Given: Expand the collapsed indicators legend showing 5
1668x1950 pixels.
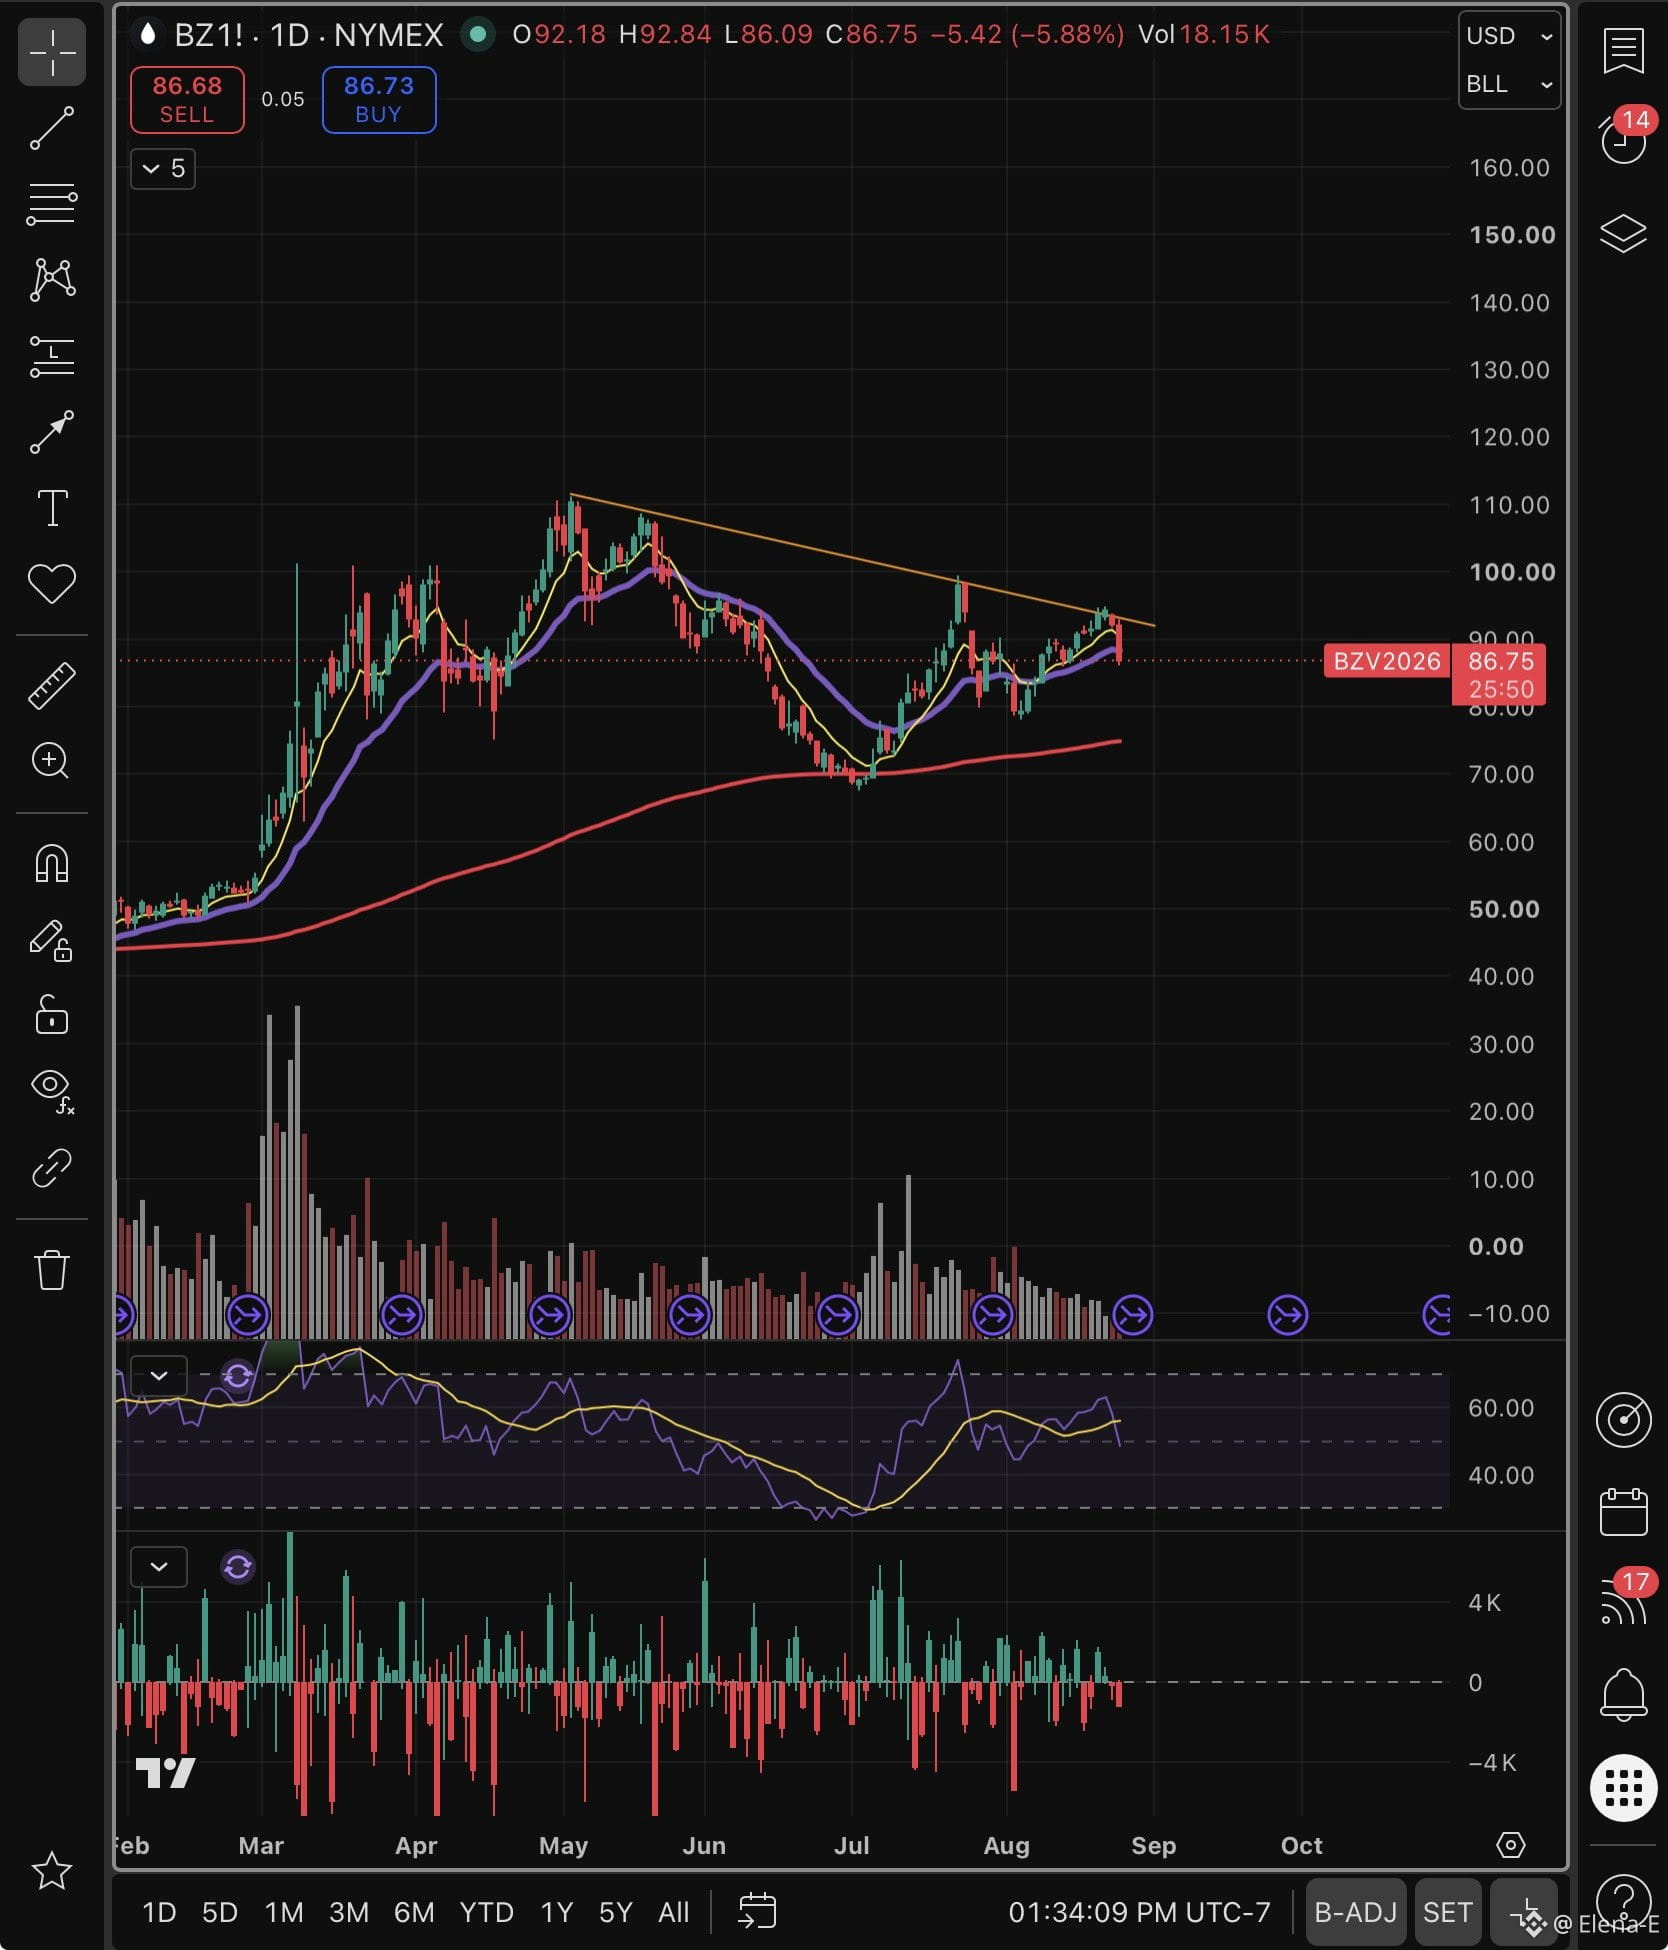Looking at the screenshot, I should pos(163,168).
